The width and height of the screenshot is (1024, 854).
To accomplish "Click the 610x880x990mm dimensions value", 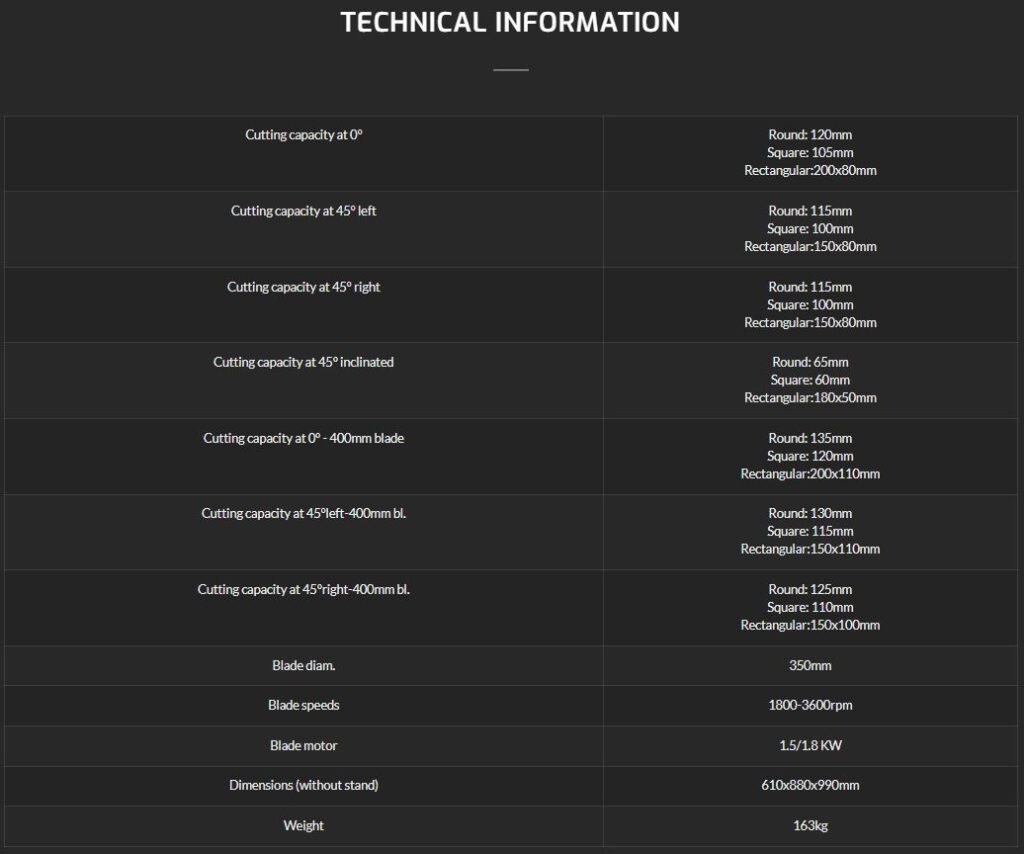I will (810, 785).
